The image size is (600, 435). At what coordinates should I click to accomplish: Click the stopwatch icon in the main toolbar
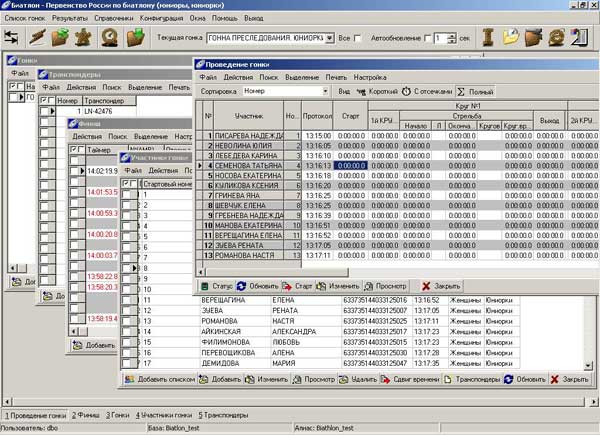pyautogui.click(x=110, y=37)
